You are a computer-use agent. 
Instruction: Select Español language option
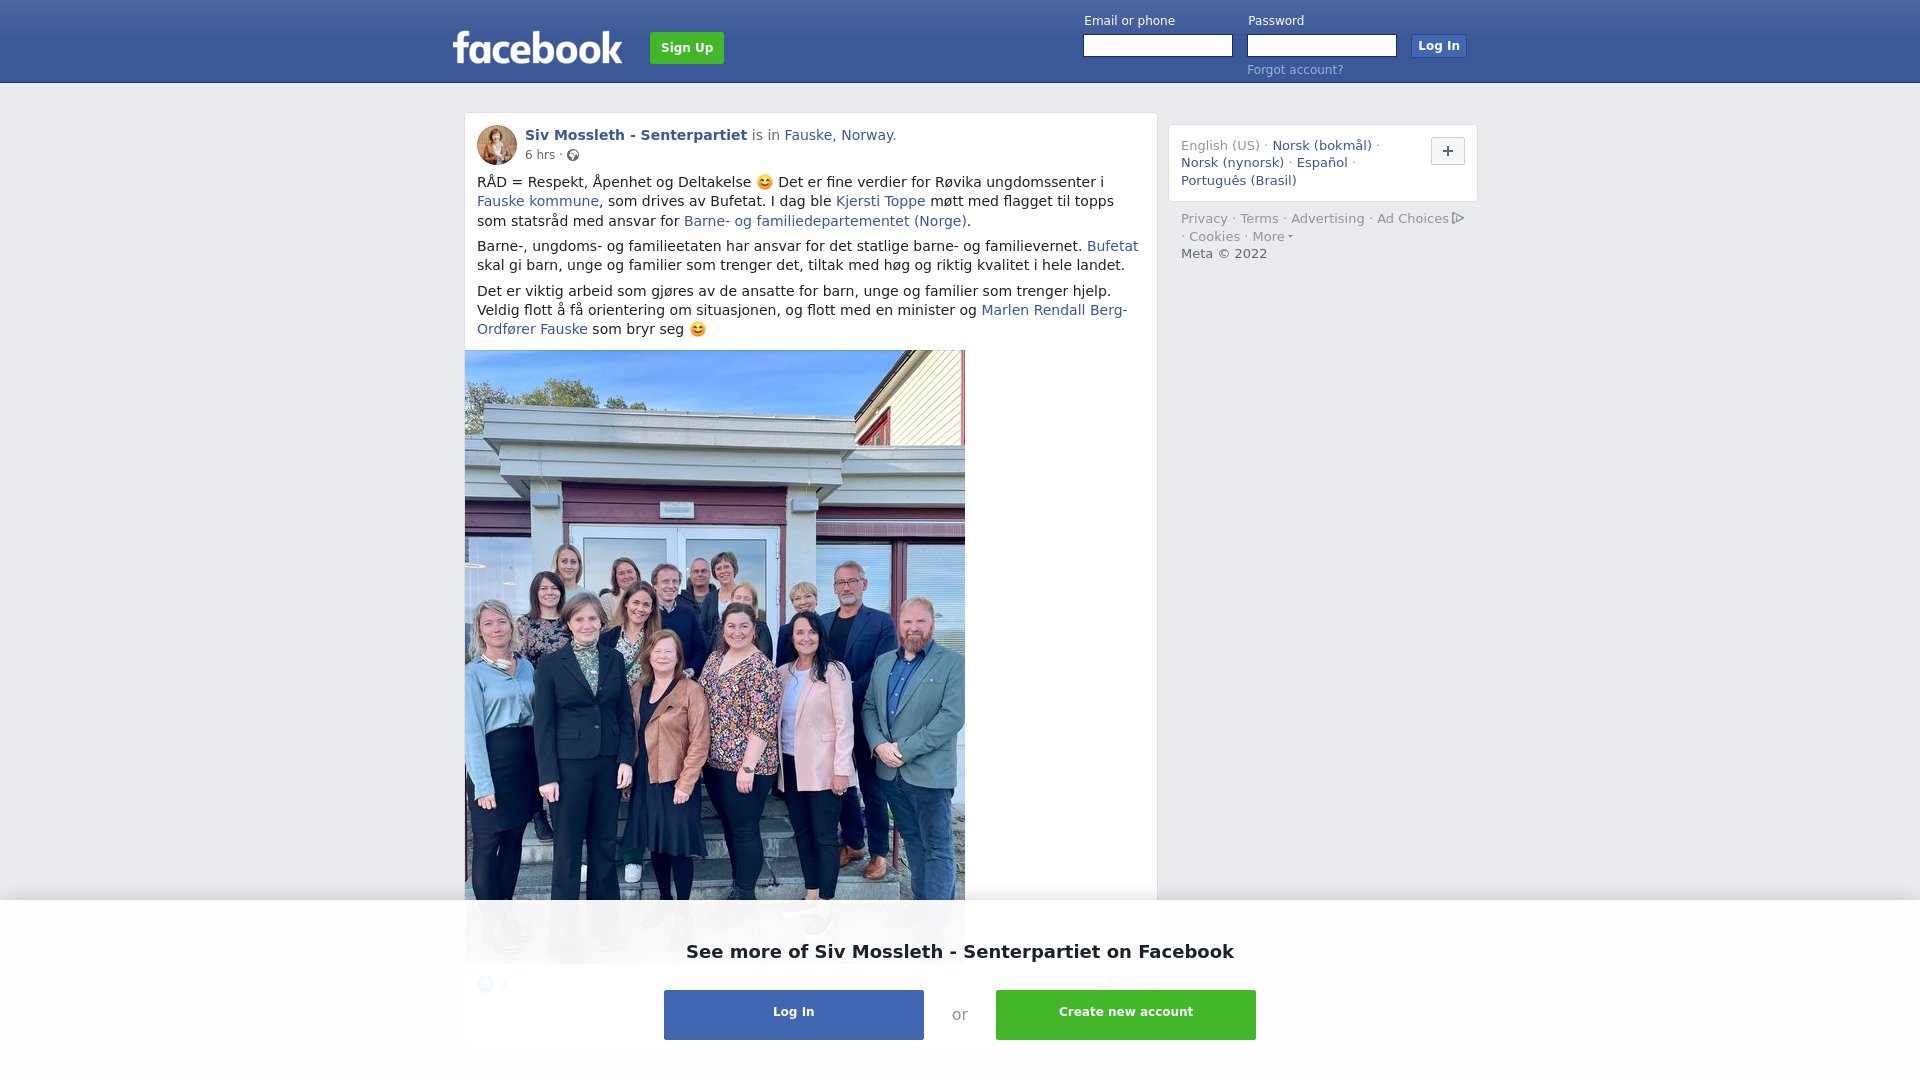[1322, 163]
